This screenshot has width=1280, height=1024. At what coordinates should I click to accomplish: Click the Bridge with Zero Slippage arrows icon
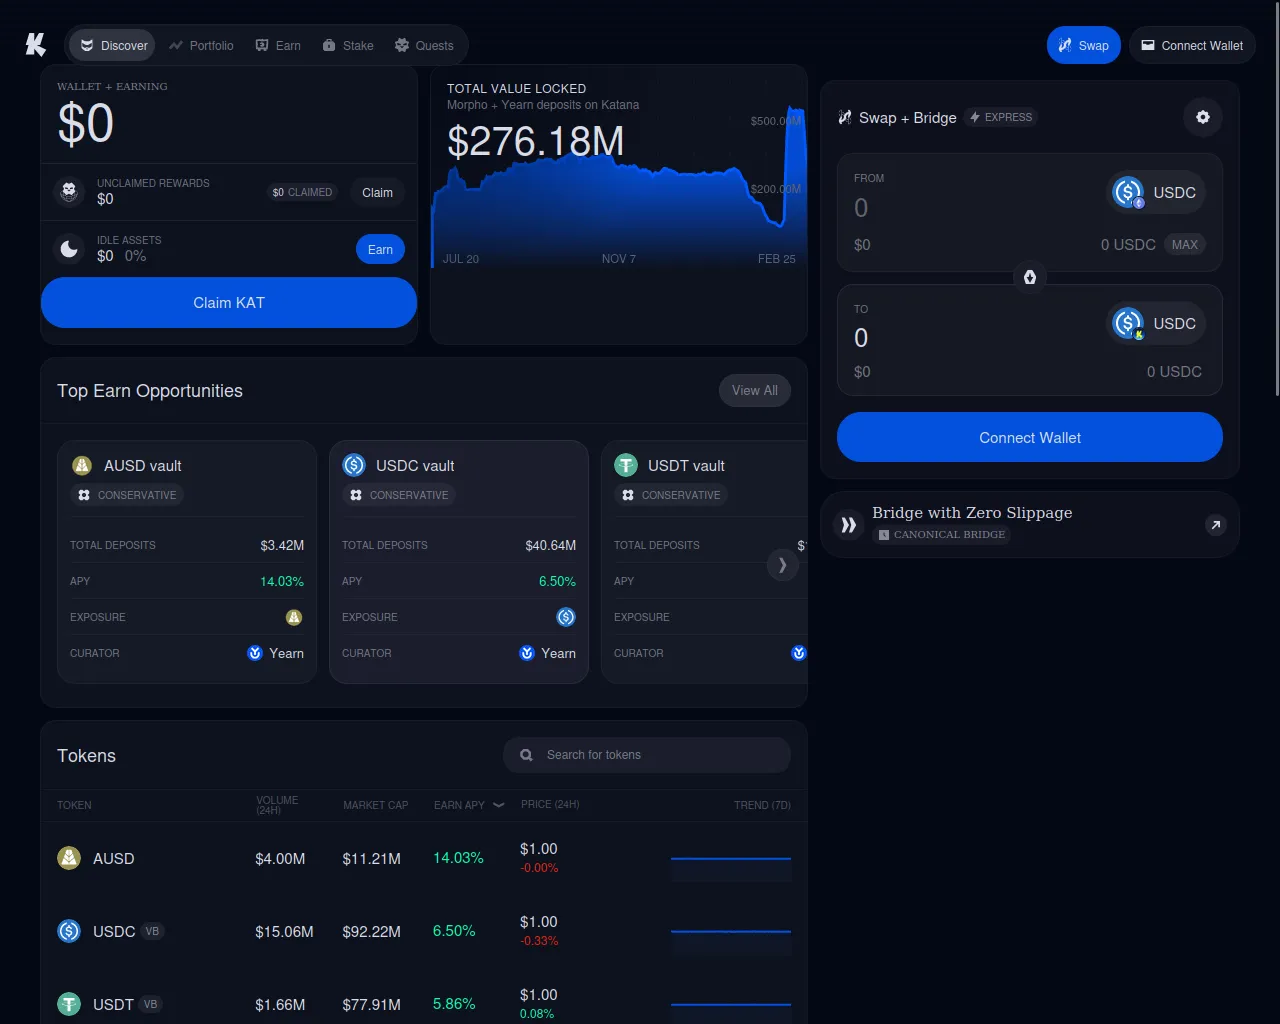pyautogui.click(x=849, y=525)
